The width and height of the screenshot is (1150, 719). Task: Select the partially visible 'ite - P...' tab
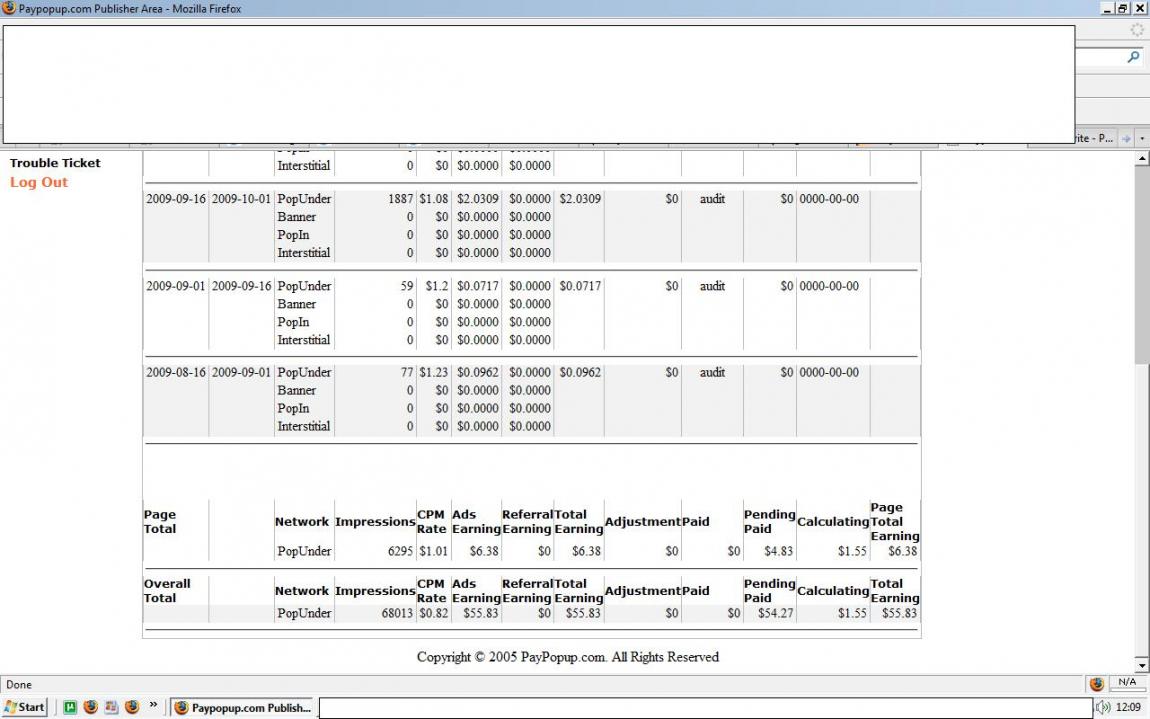(x=1094, y=138)
